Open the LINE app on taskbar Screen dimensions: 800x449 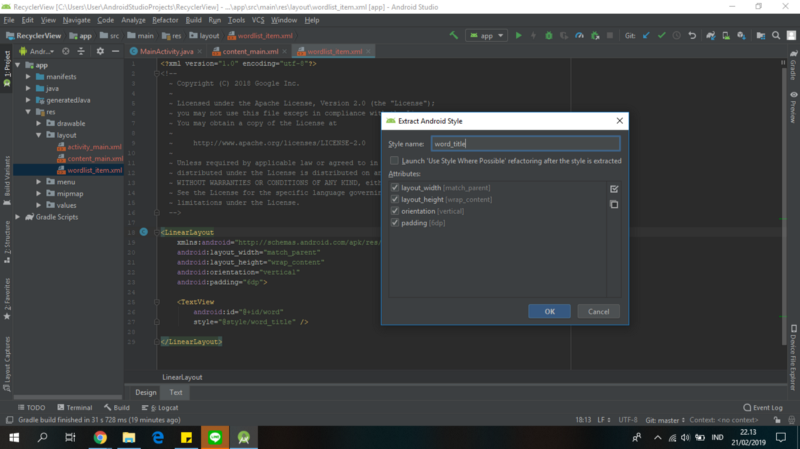click(215, 437)
